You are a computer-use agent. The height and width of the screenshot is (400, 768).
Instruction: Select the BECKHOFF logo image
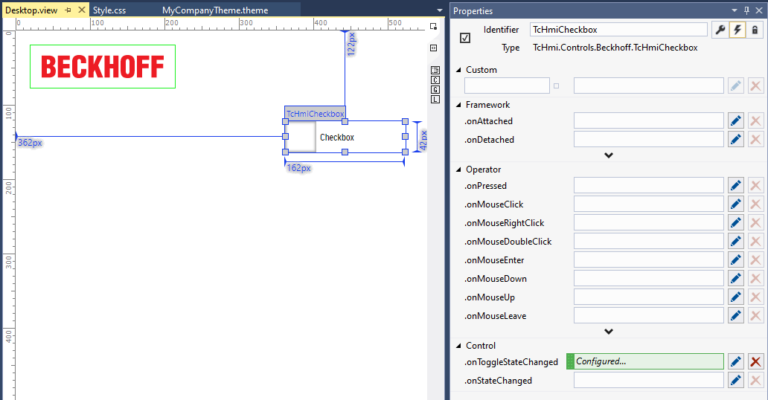pyautogui.click(x=103, y=67)
